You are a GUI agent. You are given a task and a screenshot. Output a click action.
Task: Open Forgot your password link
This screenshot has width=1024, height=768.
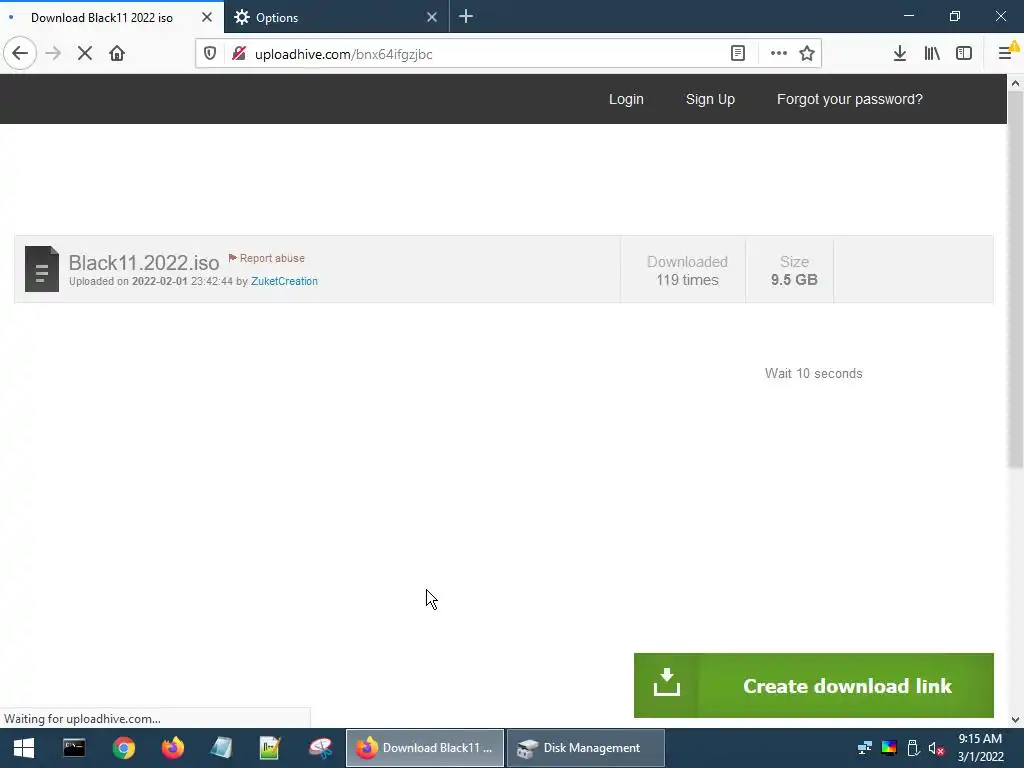point(850,99)
